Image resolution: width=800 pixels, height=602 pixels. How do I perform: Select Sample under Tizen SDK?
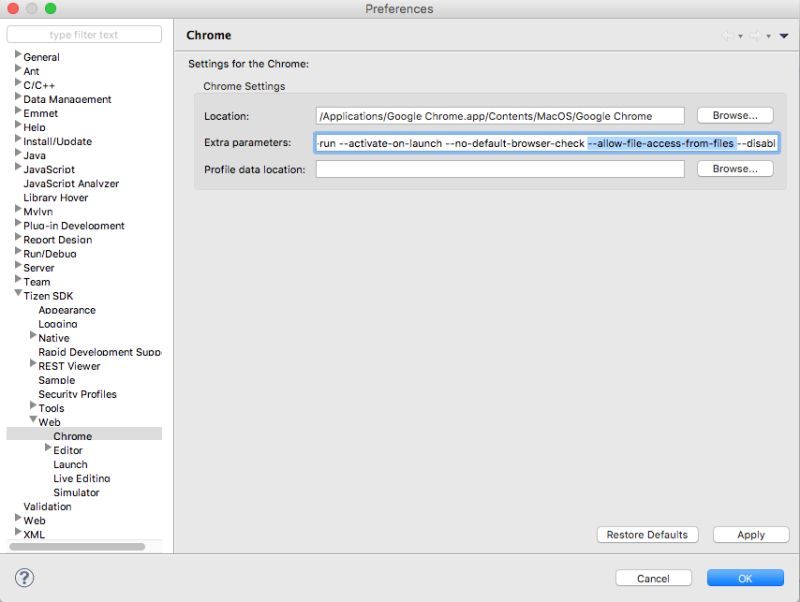57,380
